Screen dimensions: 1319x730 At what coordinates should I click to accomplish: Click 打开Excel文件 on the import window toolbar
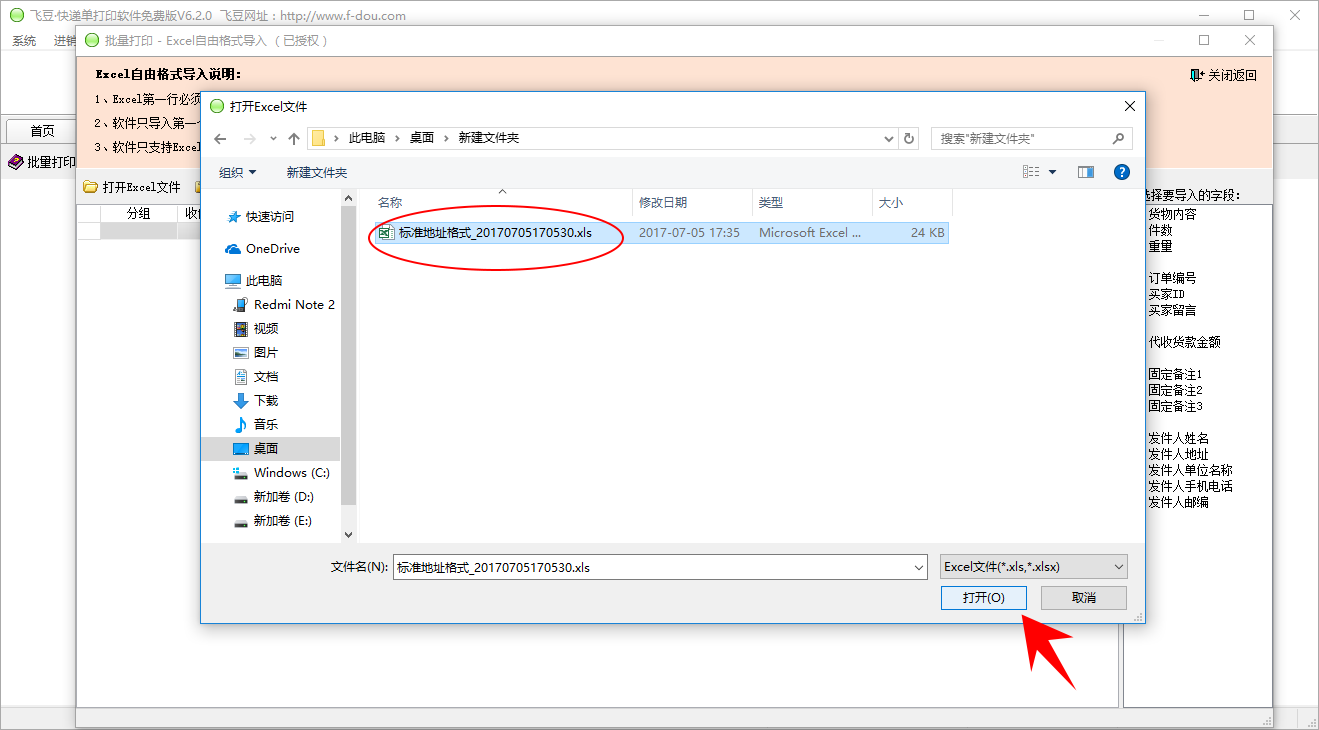click(132, 187)
